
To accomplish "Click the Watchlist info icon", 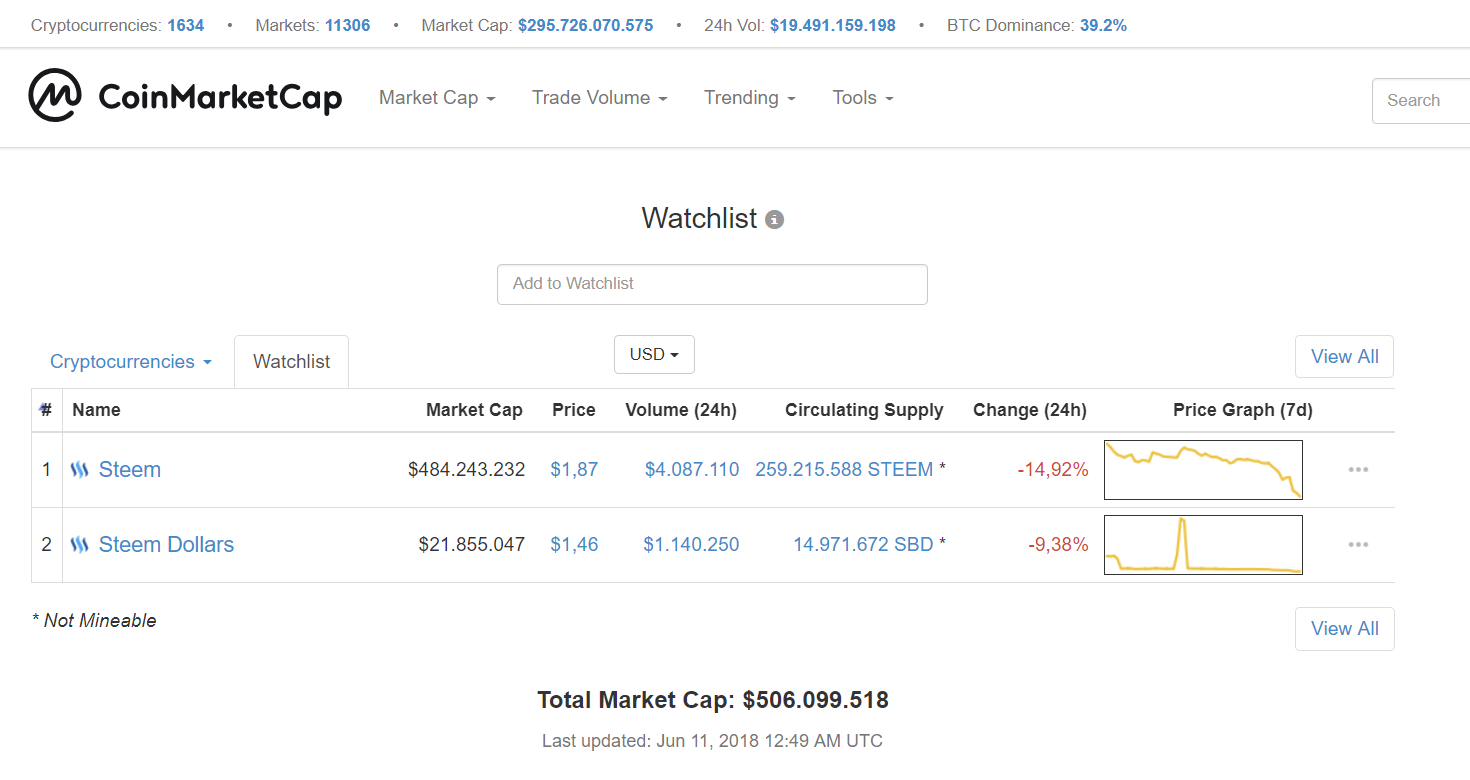I will click(x=774, y=220).
